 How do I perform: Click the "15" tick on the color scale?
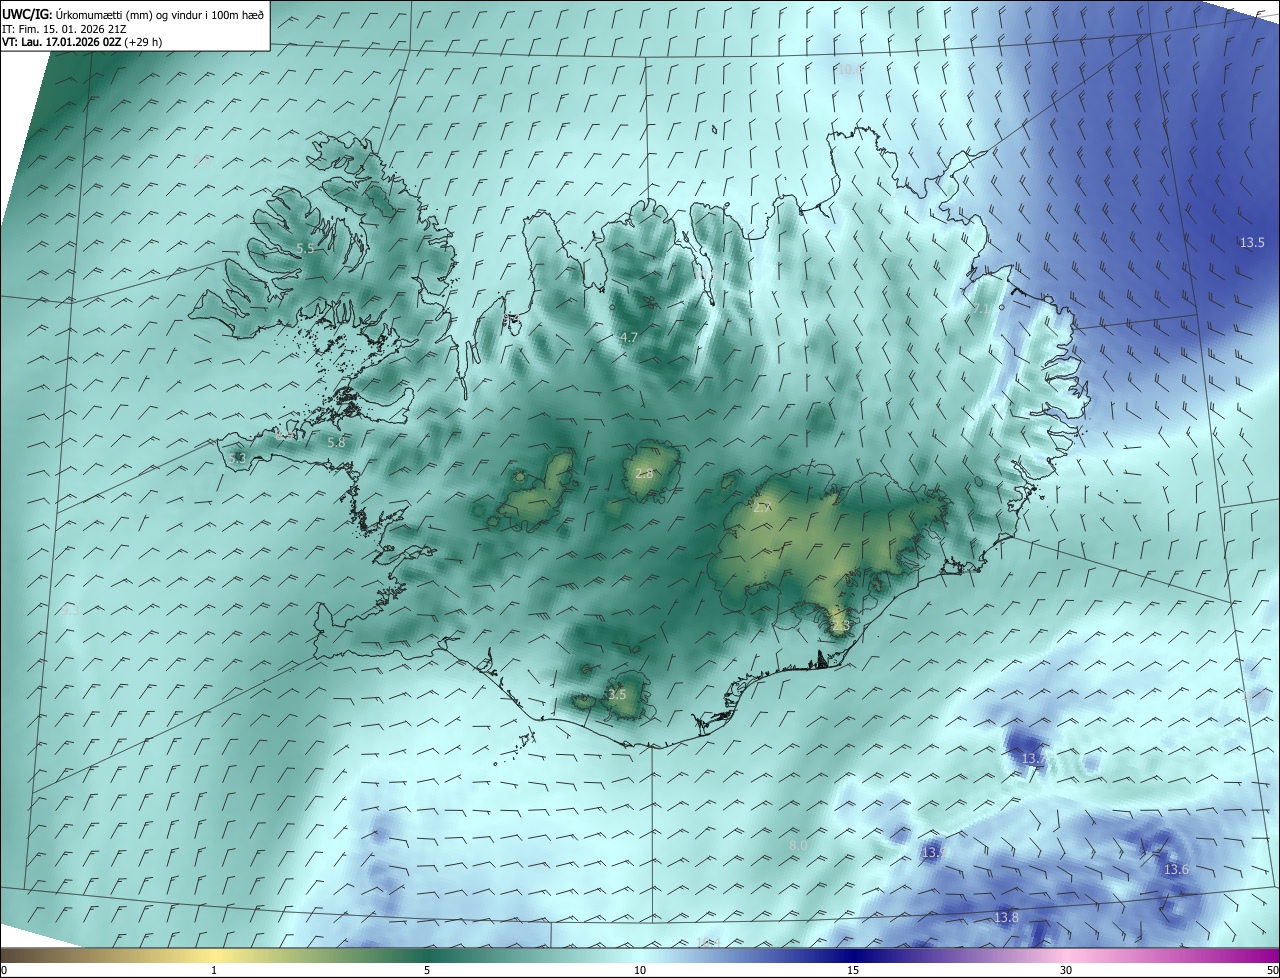click(x=853, y=971)
